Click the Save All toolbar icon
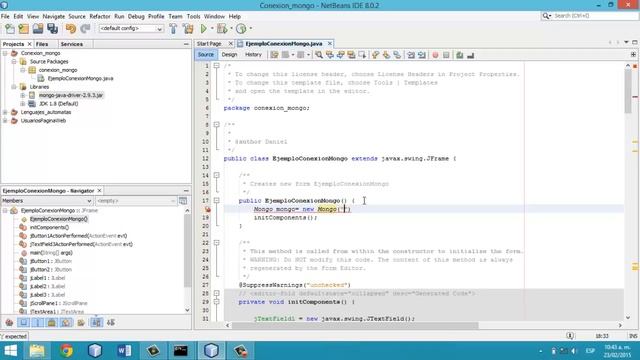640x360 pixels. click(52, 29)
